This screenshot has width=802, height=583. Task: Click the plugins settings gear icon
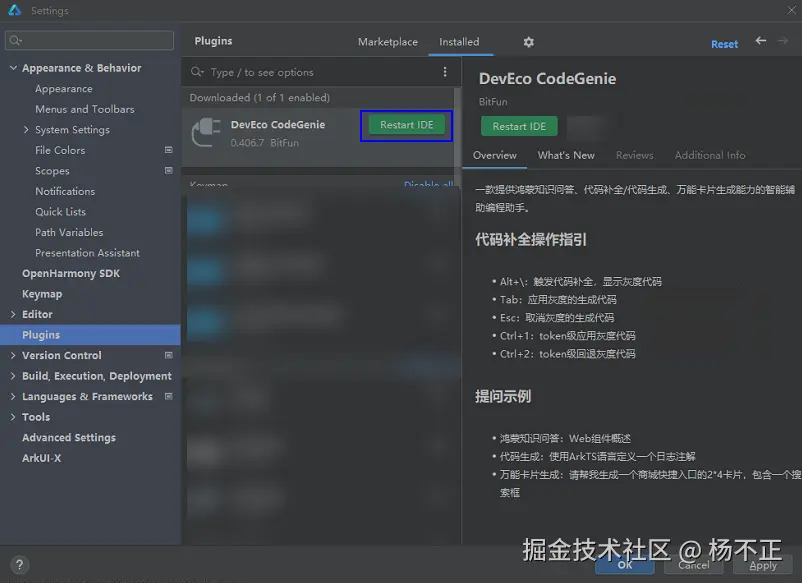(528, 42)
